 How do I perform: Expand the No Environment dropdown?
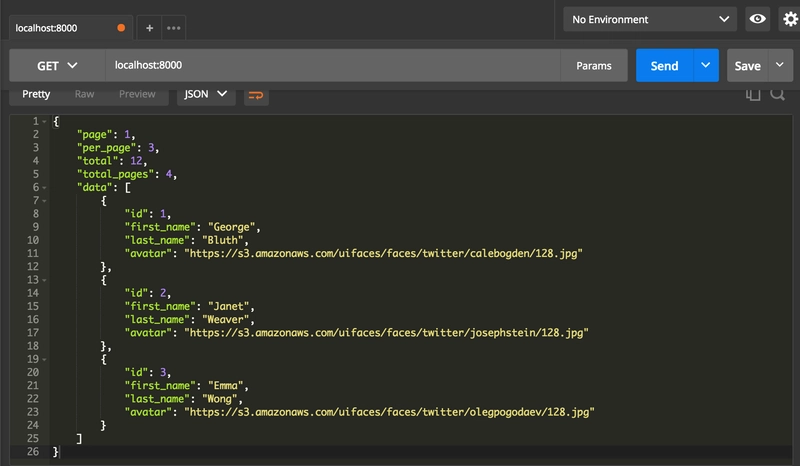click(x=651, y=19)
